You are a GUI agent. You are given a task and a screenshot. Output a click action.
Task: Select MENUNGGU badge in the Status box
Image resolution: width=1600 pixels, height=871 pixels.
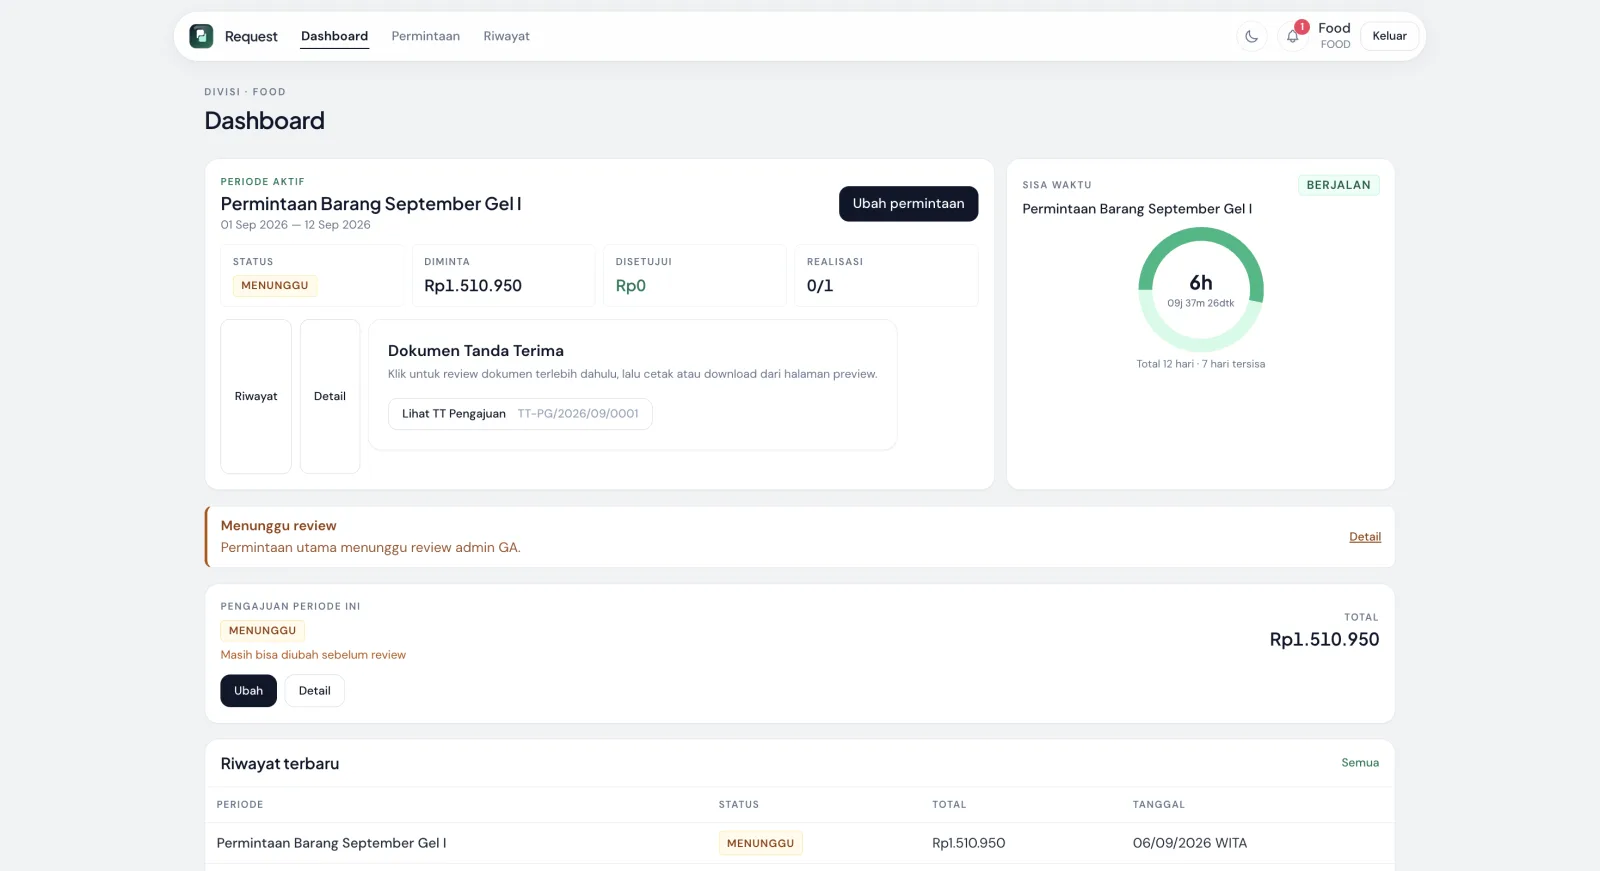[275, 286]
